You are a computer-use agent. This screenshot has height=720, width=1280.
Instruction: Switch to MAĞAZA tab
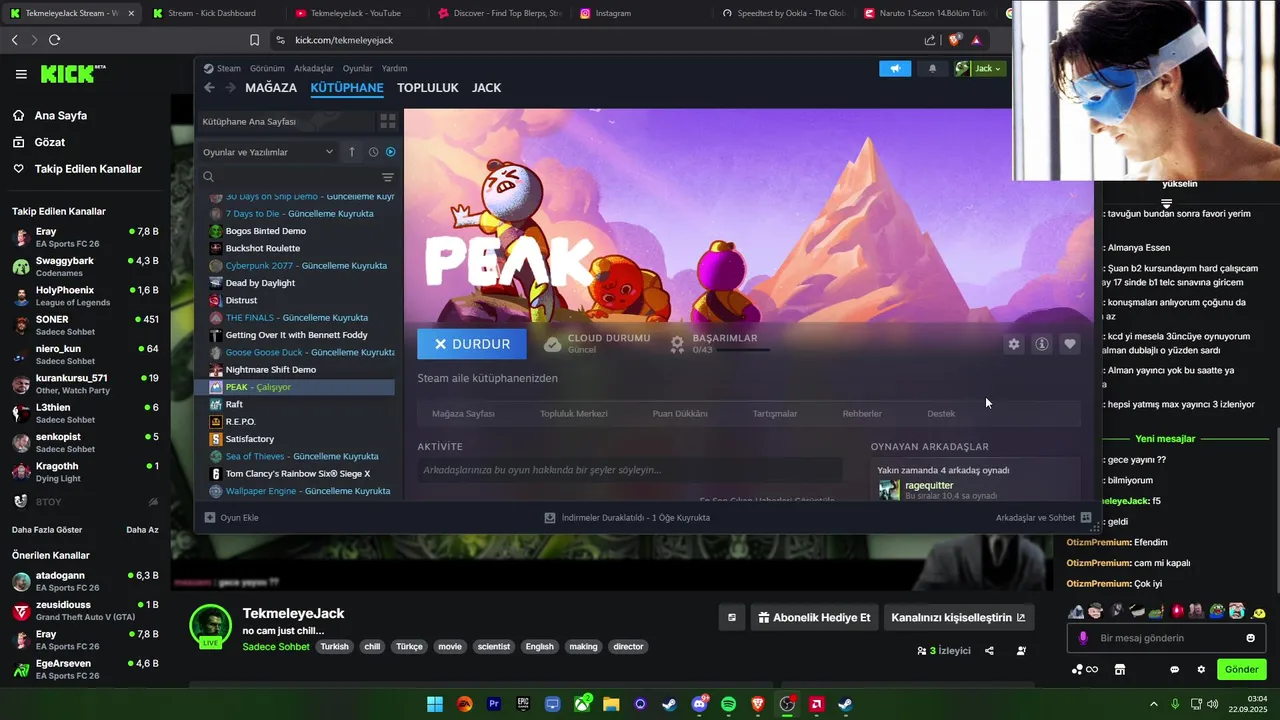(271, 88)
